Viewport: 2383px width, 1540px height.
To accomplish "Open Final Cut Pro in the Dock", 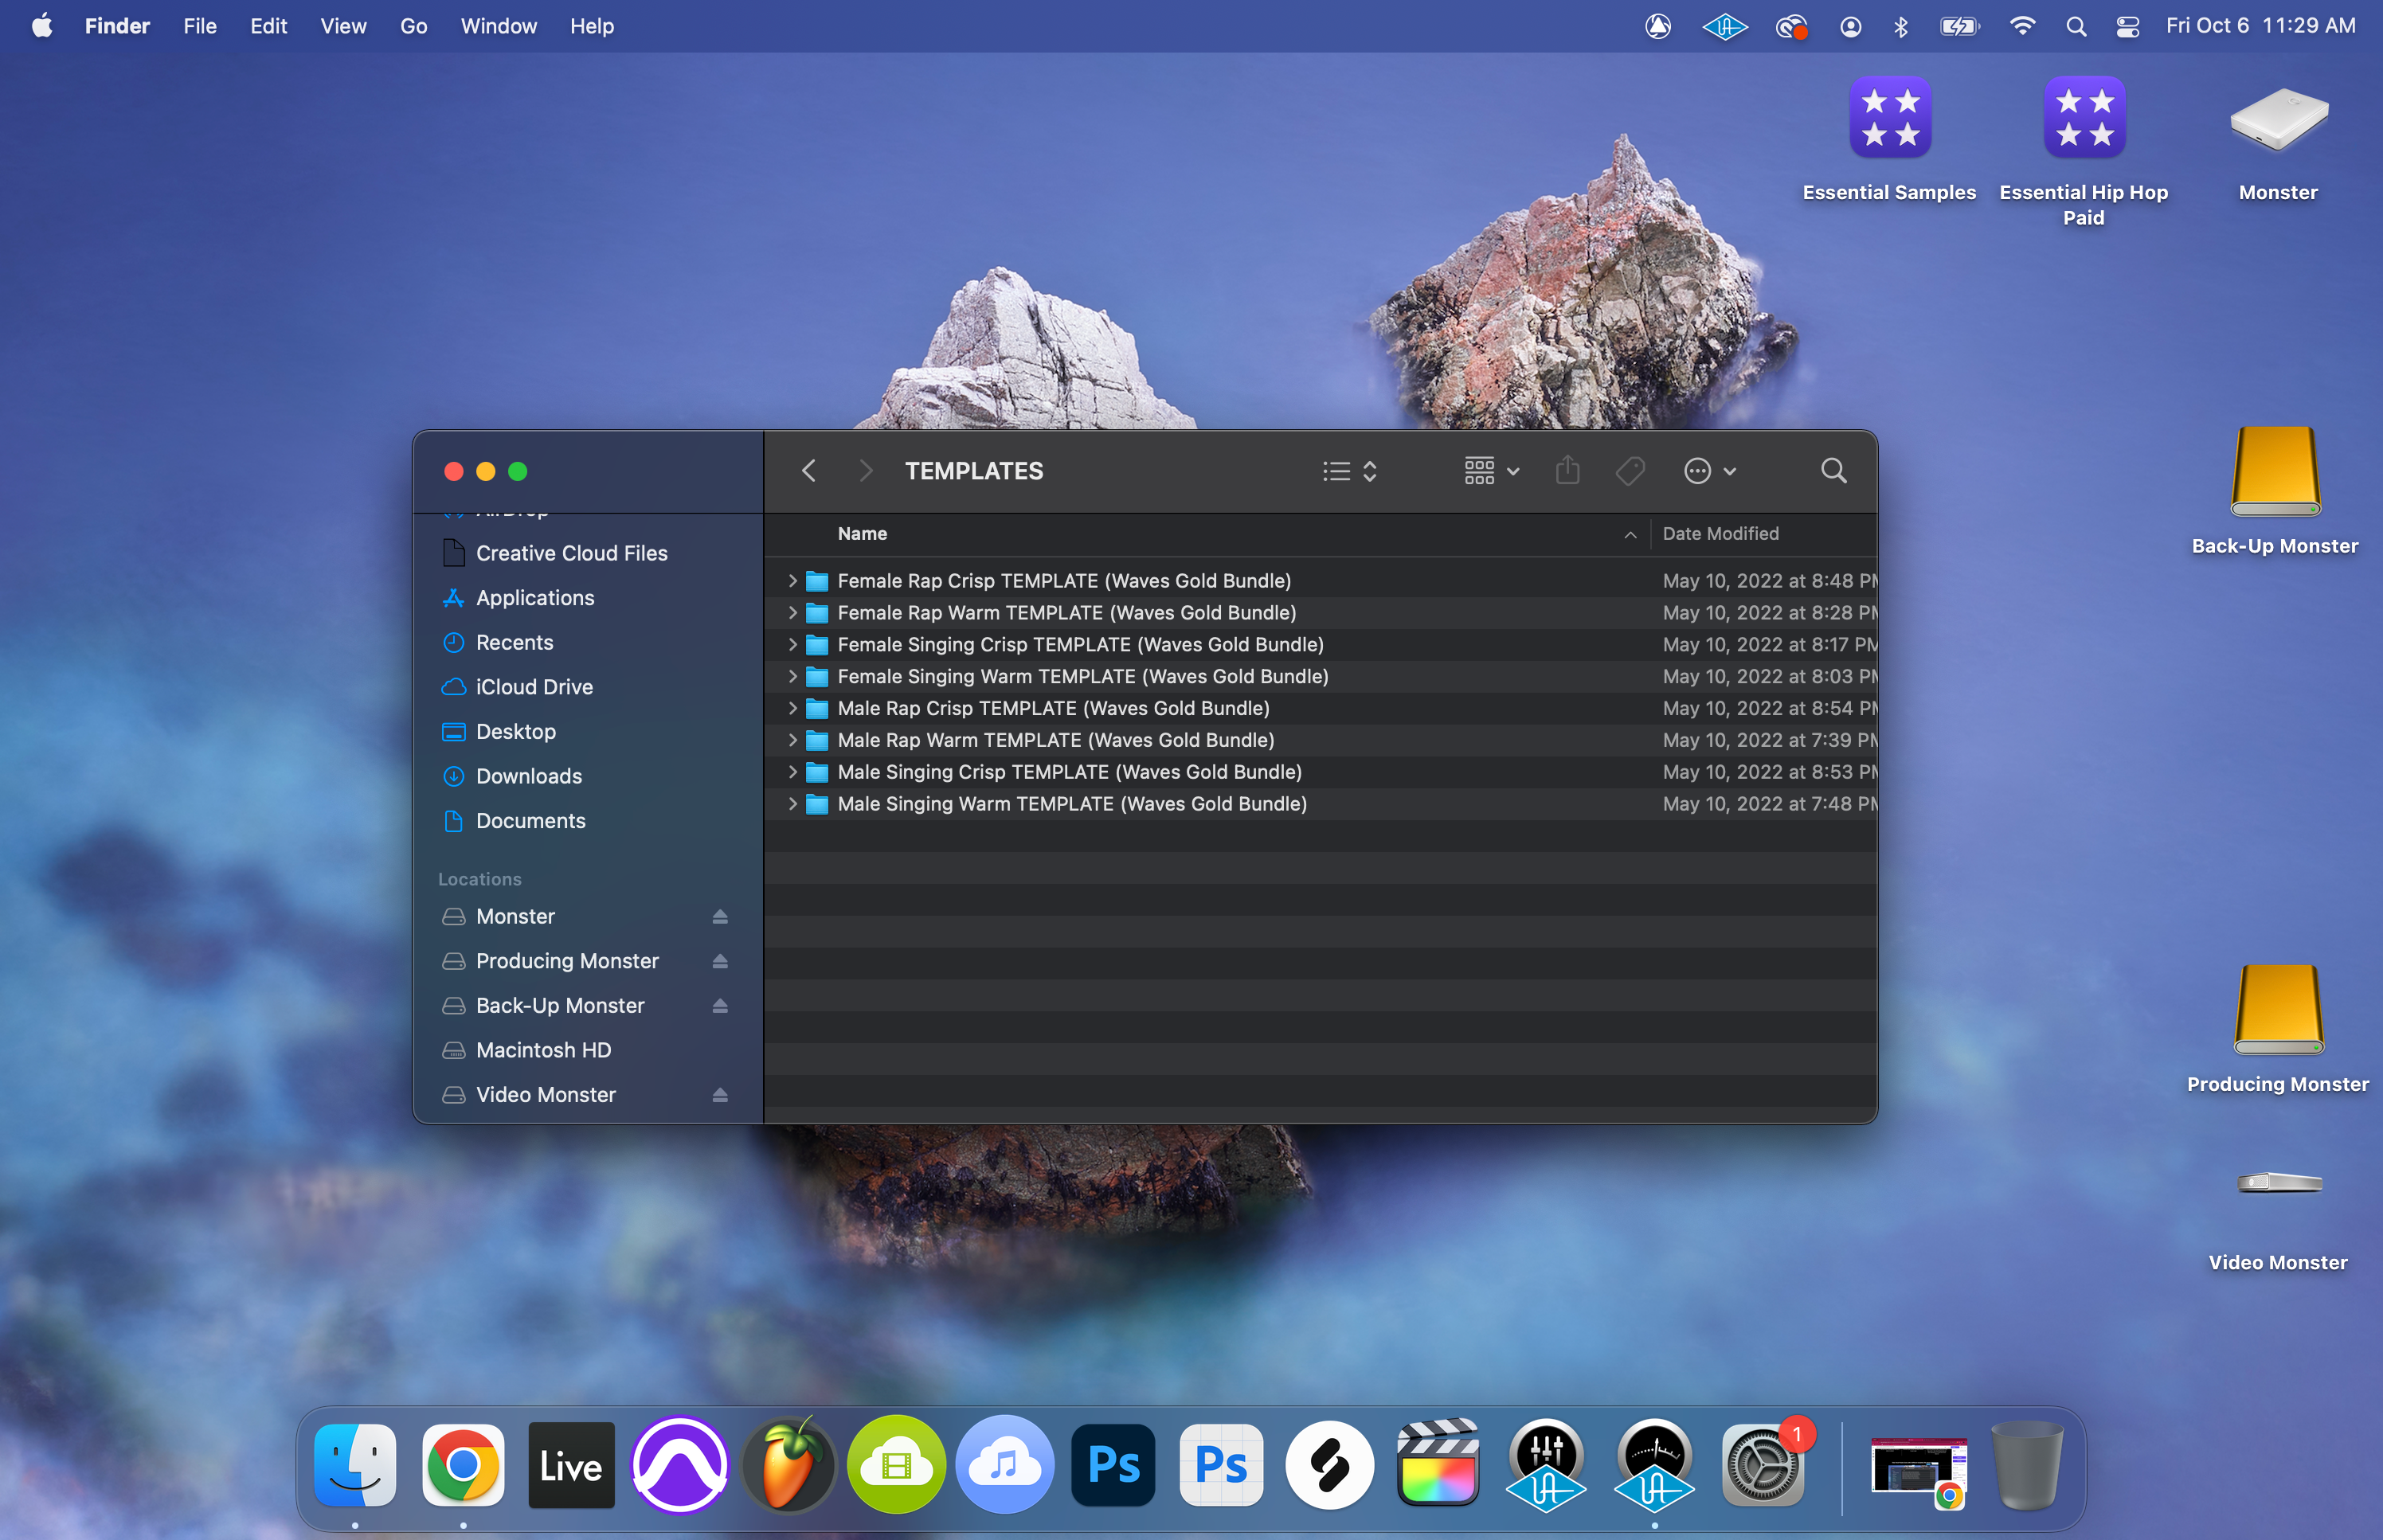I will (x=1437, y=1466).
